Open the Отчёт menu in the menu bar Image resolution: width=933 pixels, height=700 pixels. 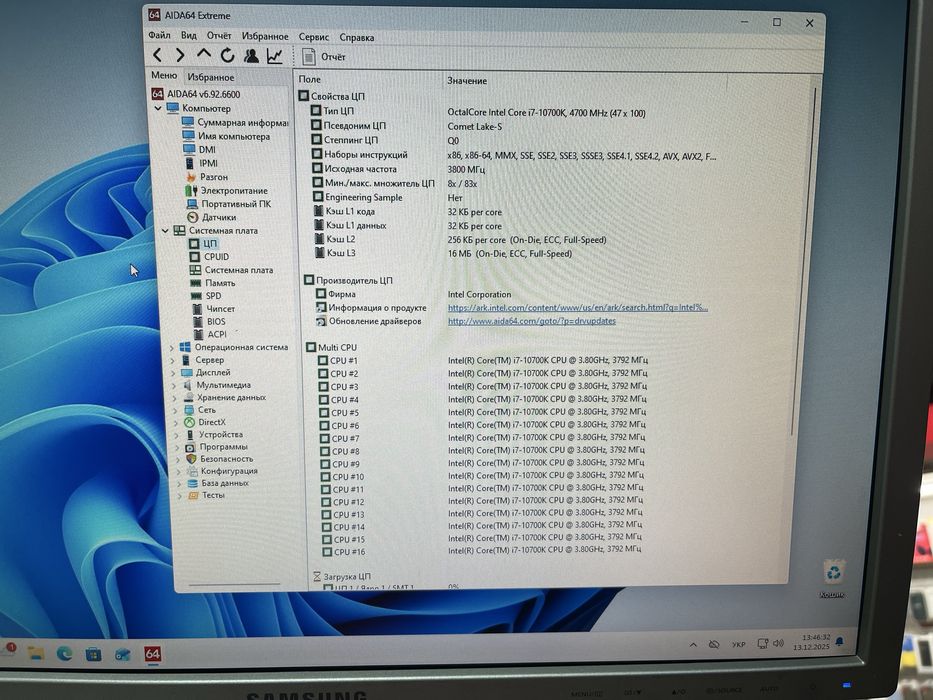coord(219,36)
